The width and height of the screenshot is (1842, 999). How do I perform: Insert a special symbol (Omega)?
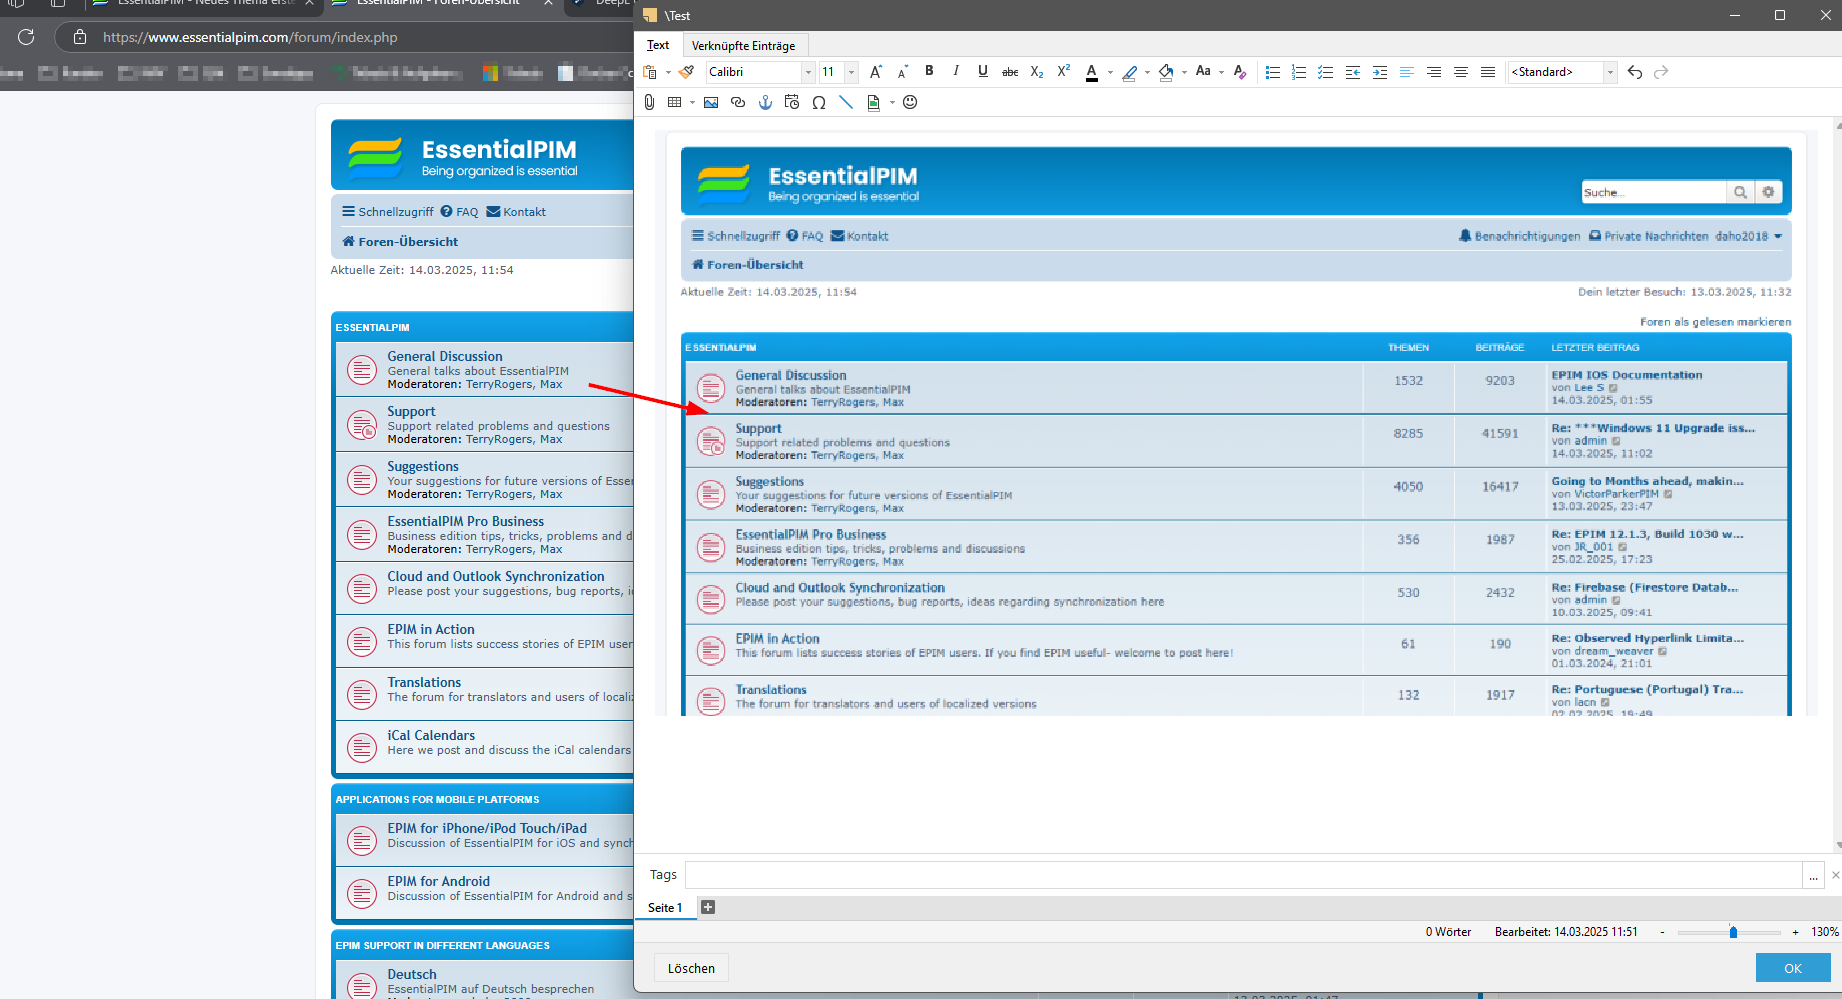pos(819,102)
